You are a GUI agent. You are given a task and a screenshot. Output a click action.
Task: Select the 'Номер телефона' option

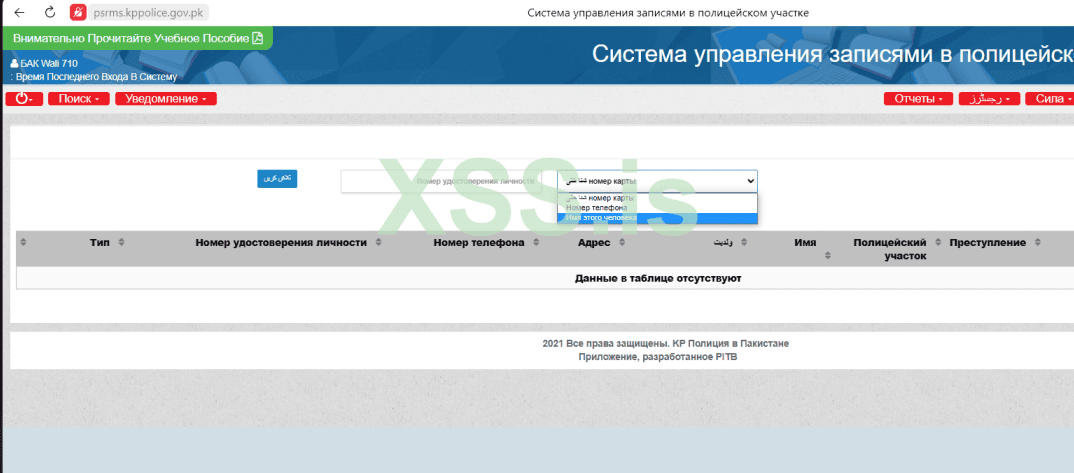658,207
